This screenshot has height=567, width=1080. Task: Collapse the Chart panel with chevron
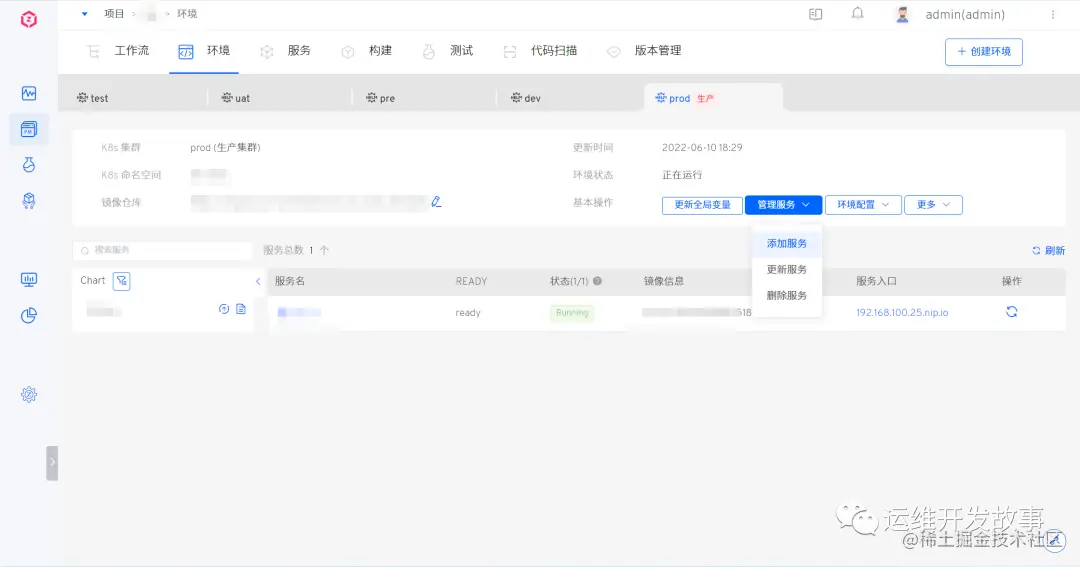258,281
